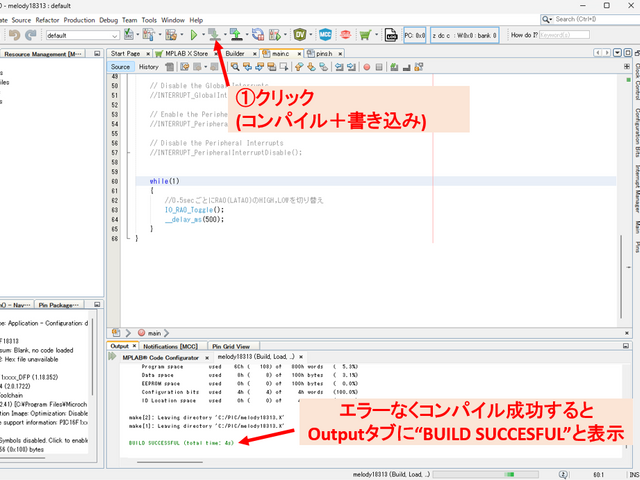Click the Undo arrow in the toolbar
This screenshot has height=480, width=640.
click(x=14, y=35)
